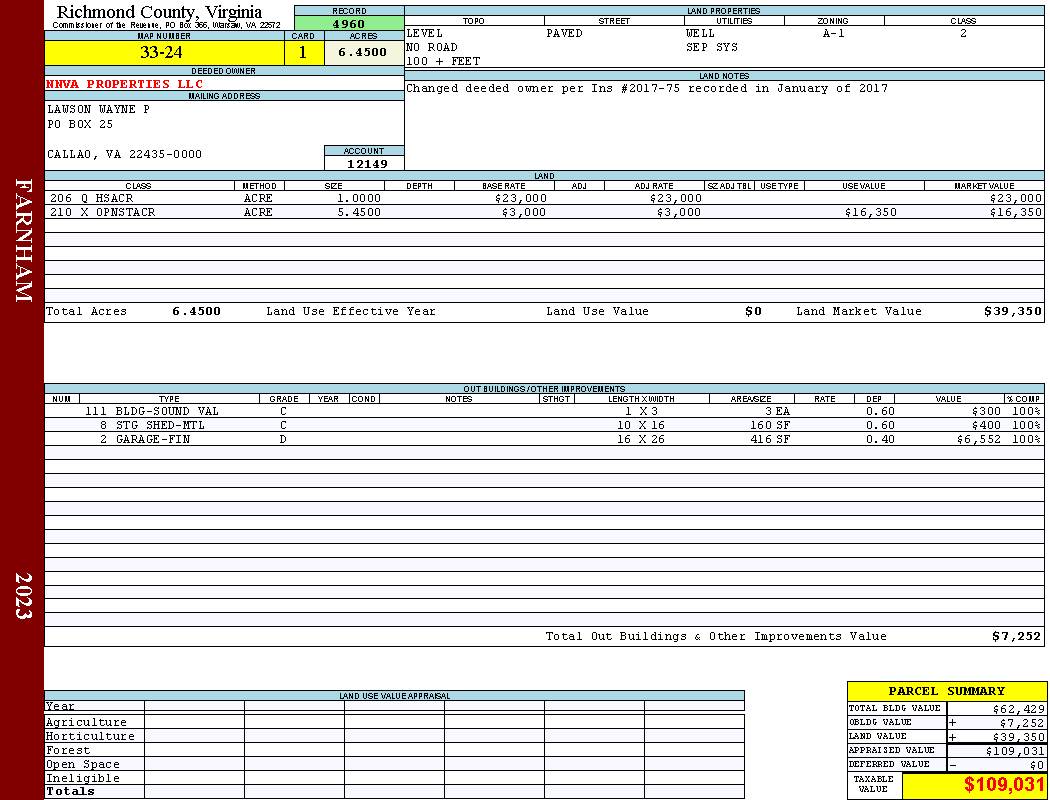
Task: Select CALLAO, VA 22435-0000 line
Action: 124,154
